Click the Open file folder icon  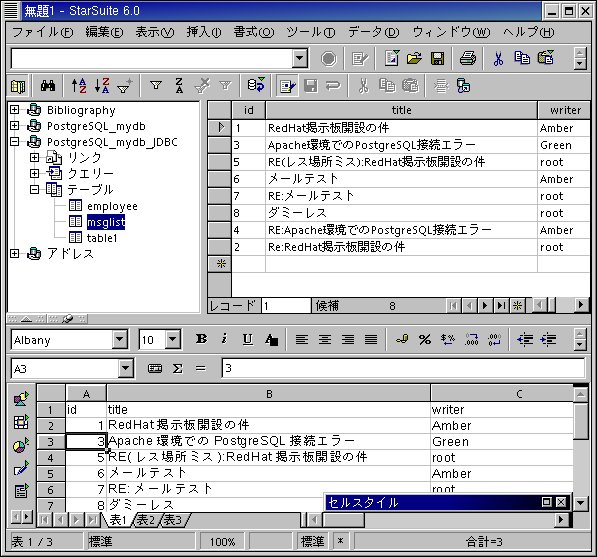pyautogui.click(x=414, y=58)
